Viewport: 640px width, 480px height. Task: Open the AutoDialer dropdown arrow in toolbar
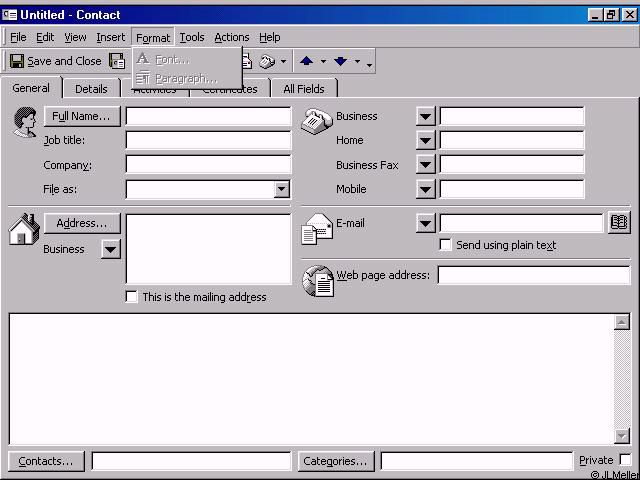pos(284,62)
